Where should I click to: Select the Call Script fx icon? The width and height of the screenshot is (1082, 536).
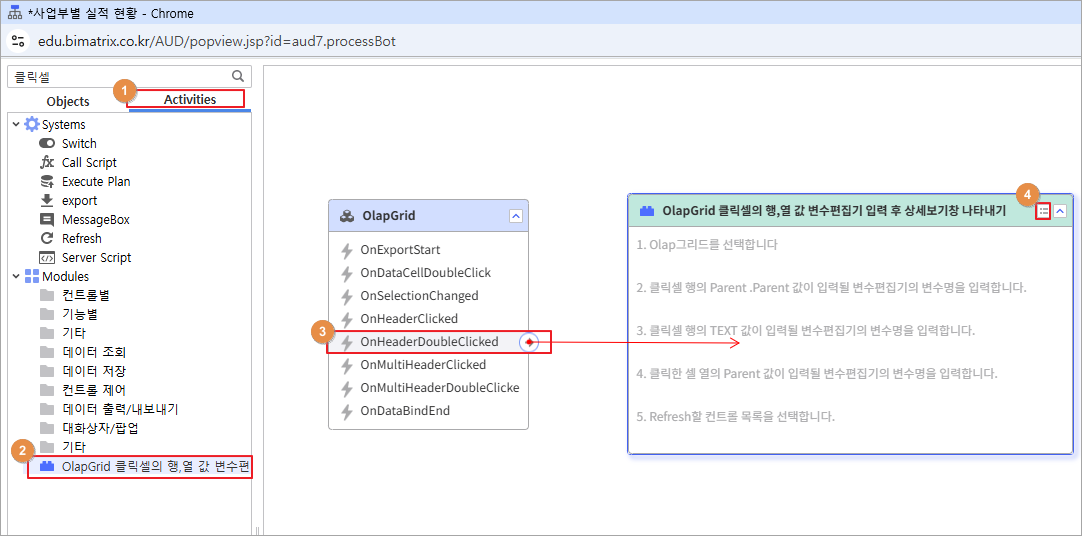pyautogui.click(x=47, y=163)
